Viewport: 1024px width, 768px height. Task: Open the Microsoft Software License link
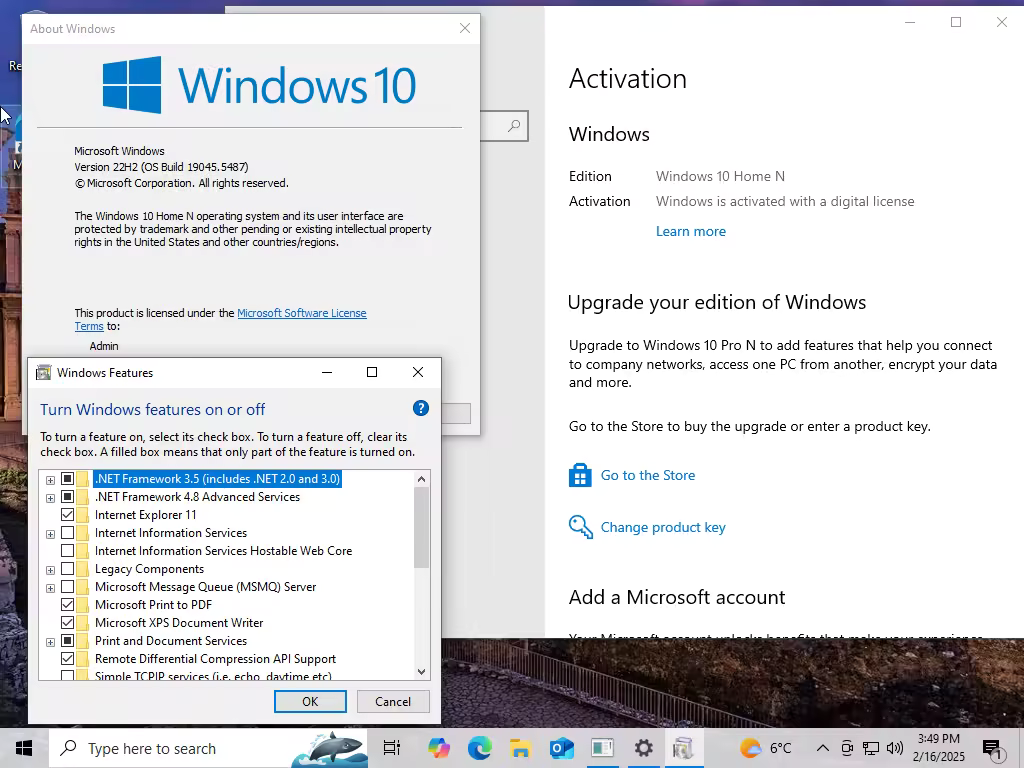(302, 313)
